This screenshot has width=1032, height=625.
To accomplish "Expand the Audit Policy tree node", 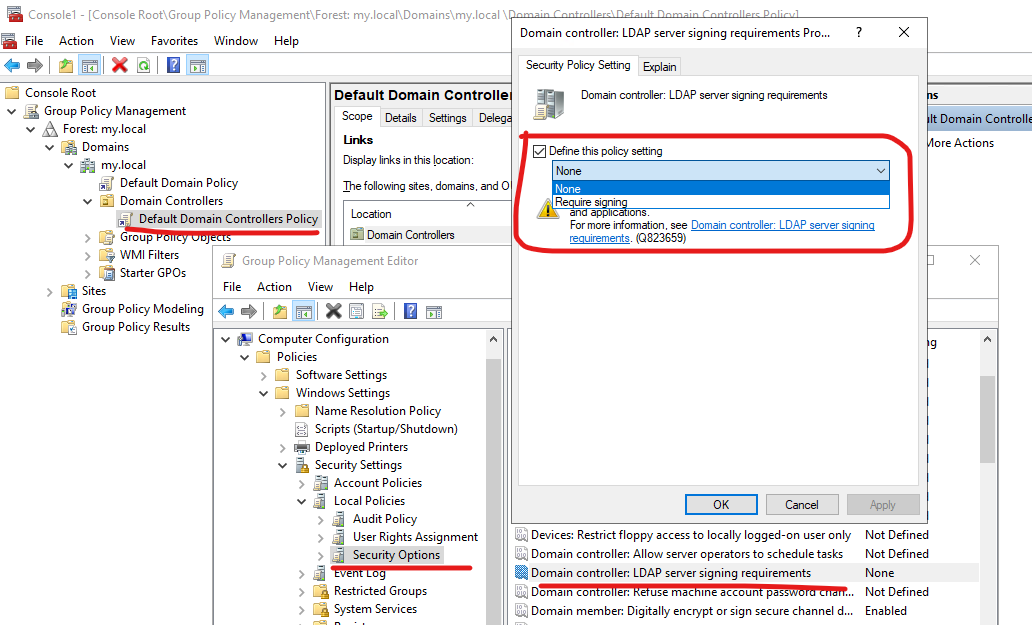I will [x=321, y=519].
